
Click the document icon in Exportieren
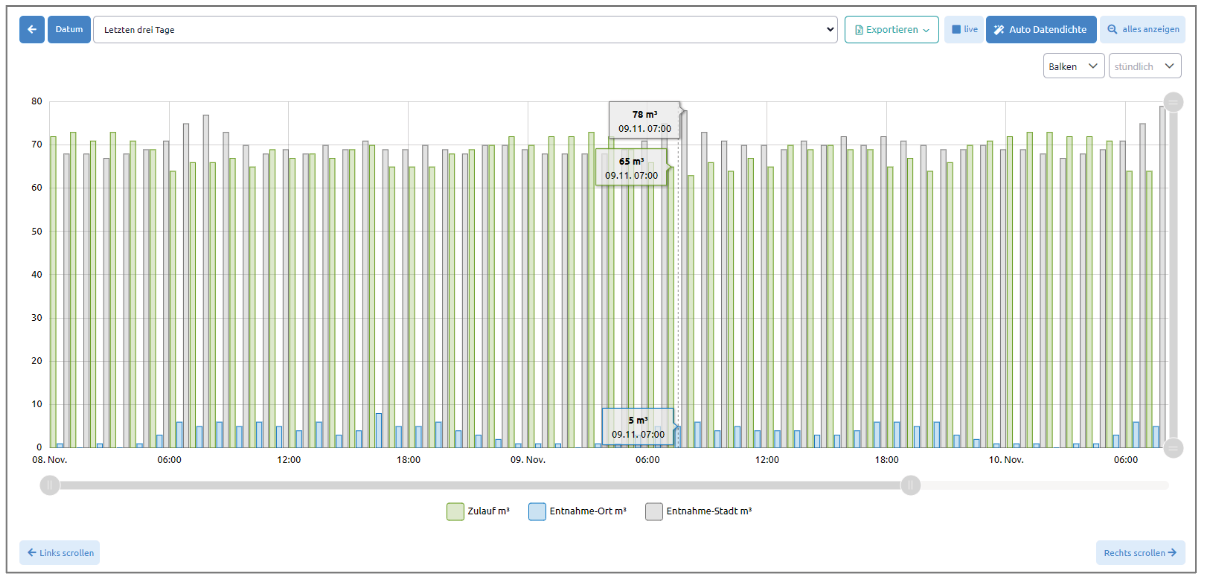click(x=859, y=30)
